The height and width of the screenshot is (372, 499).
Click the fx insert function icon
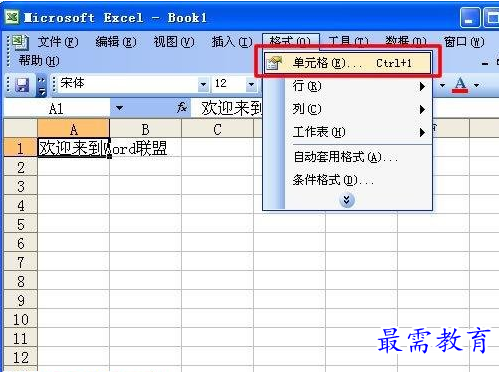click(182, 107)
